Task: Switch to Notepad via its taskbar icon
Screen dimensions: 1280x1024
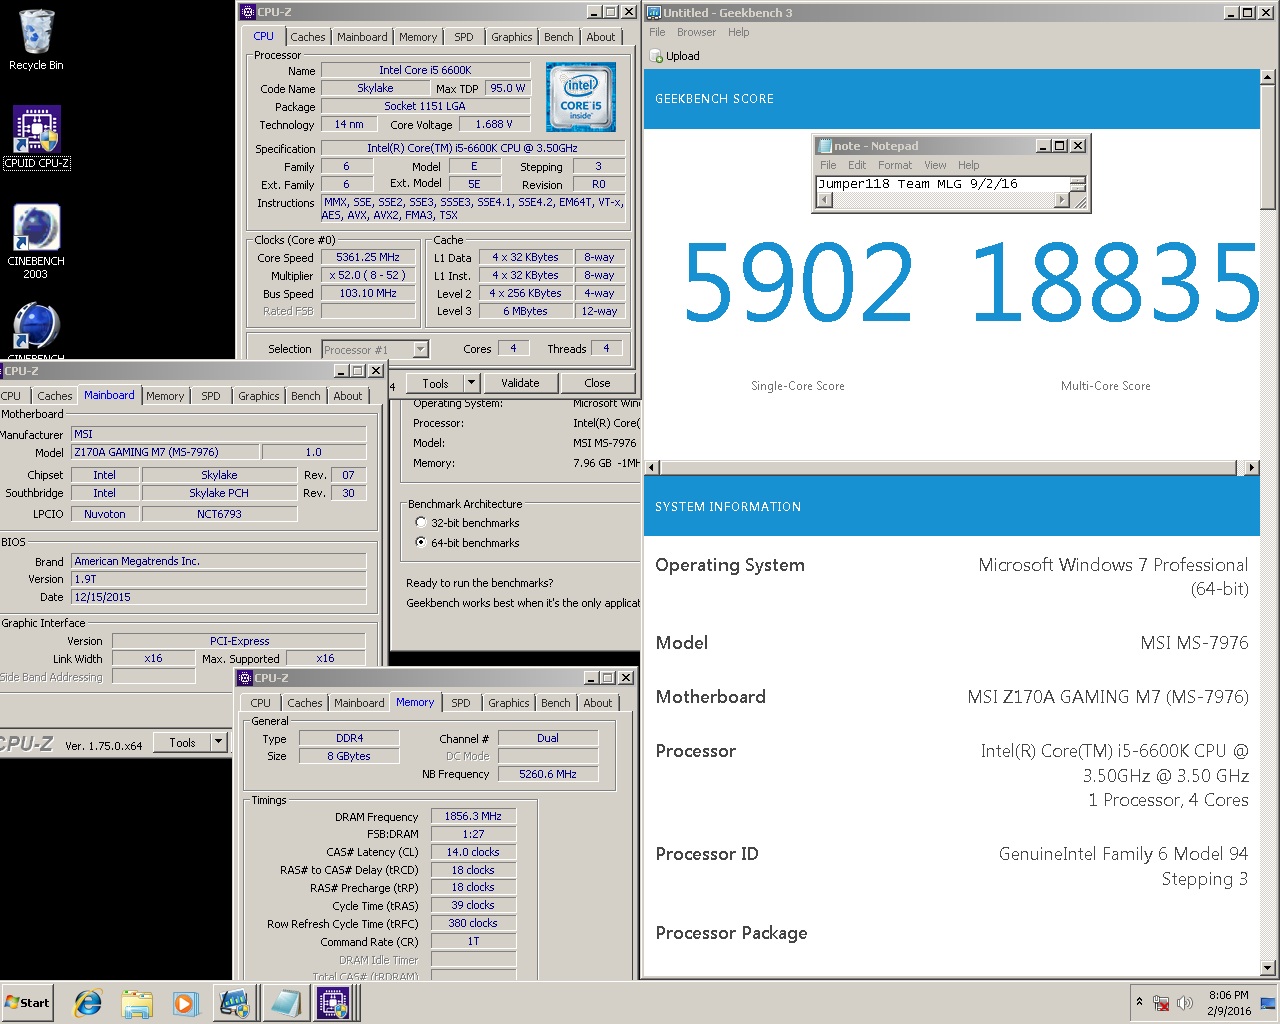Action: [285, 1003]
